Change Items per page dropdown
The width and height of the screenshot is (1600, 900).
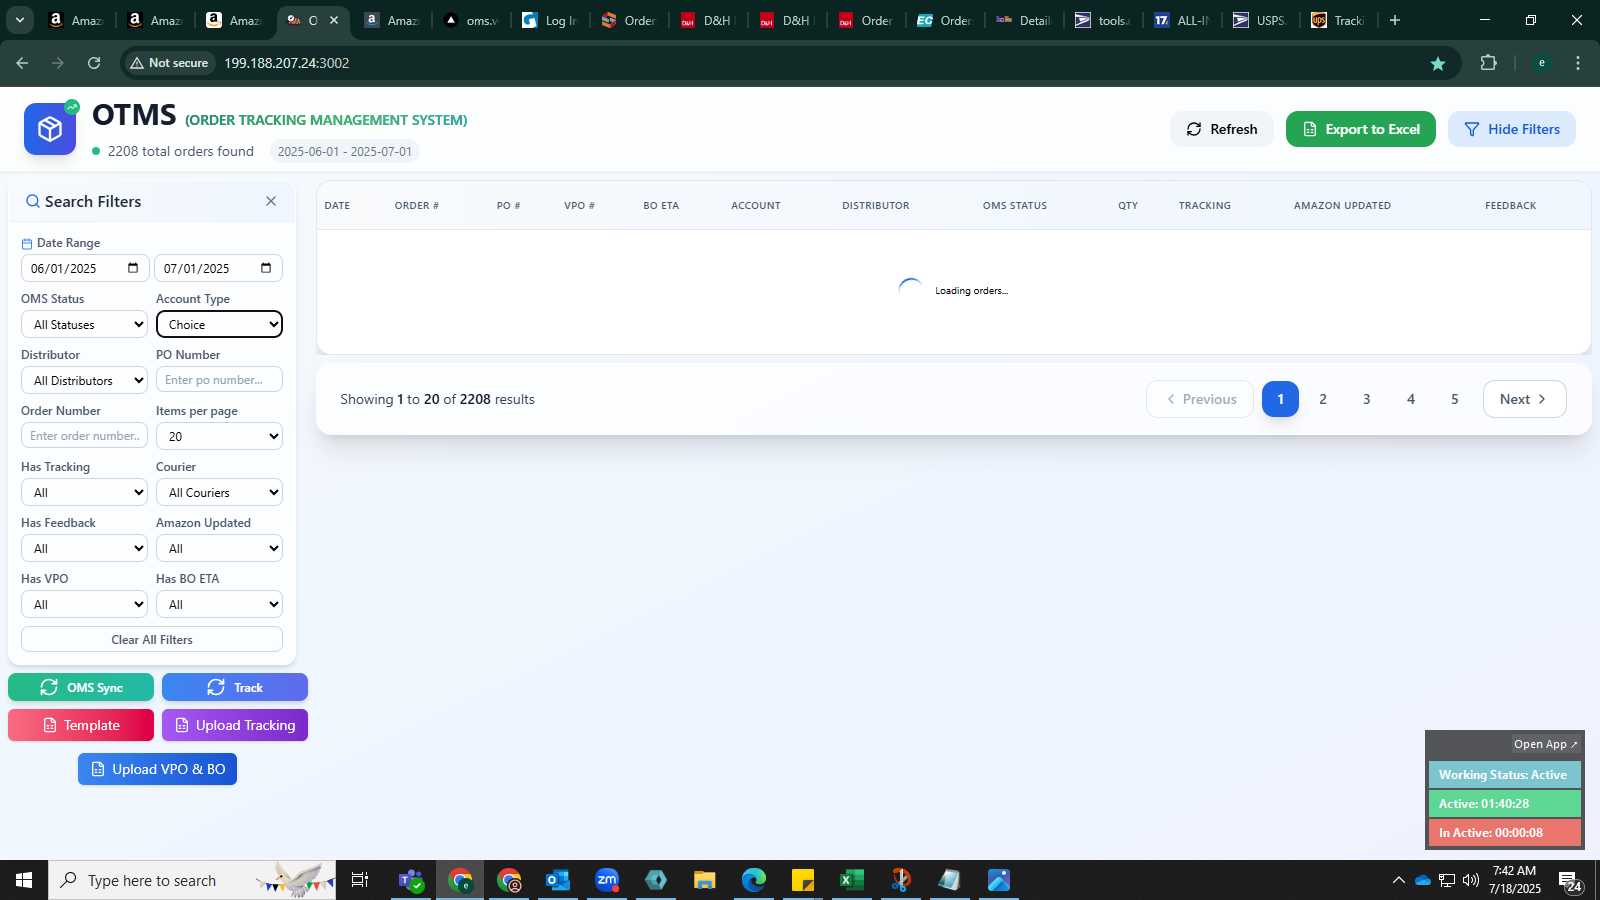219,436
